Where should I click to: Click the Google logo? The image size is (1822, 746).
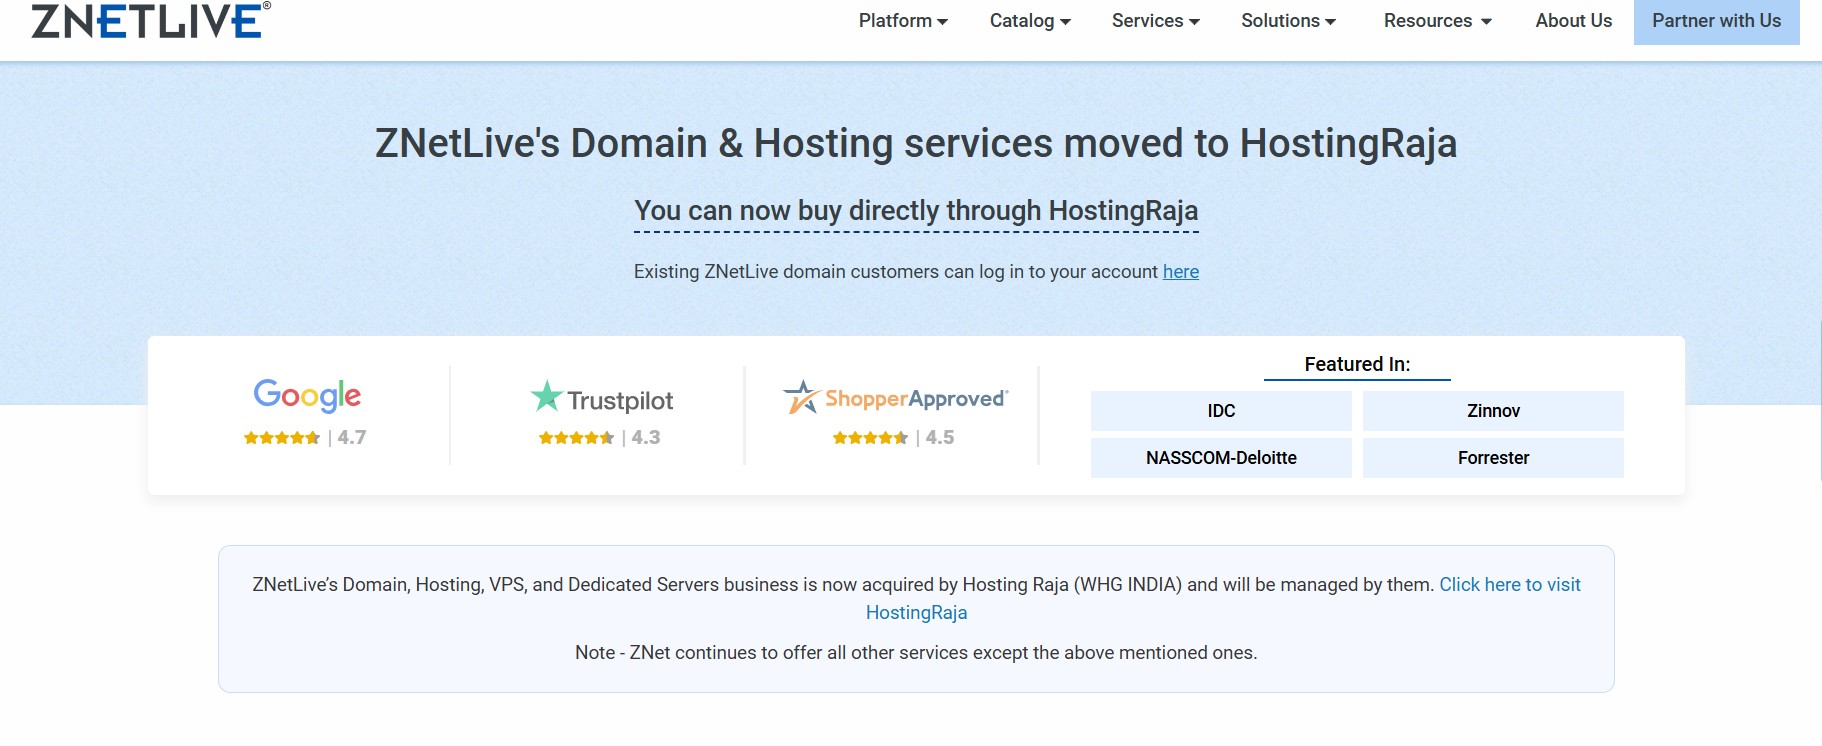pos(307,396)
